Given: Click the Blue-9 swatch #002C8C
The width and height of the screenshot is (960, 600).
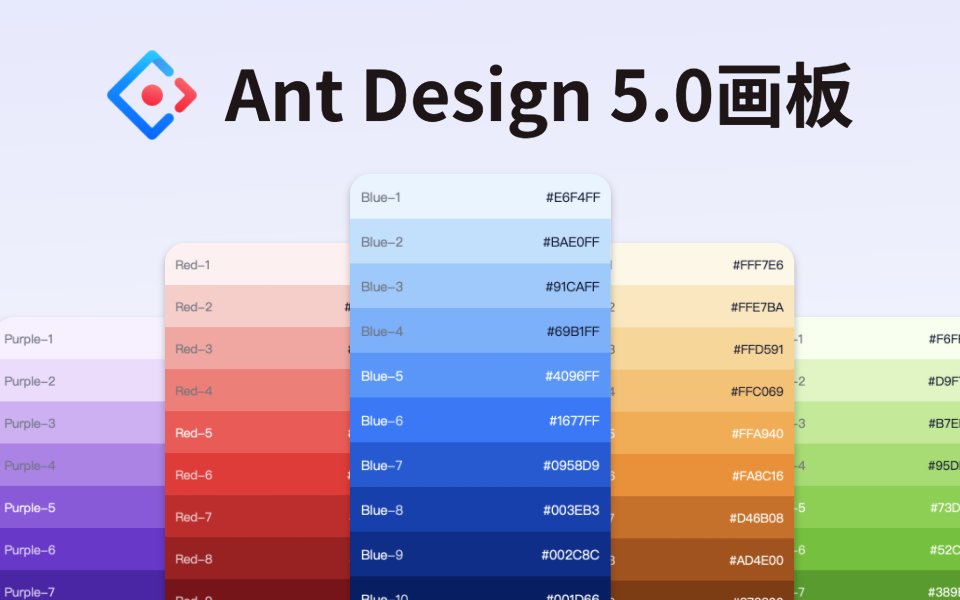Looking at the screenshot, I should point(480,555).
